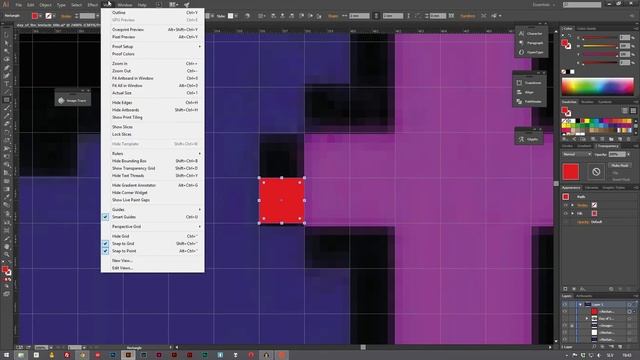Viewport: 640px width, 360px height.
Task: Switch to the Swatches tab
Action: pos(569,102)
